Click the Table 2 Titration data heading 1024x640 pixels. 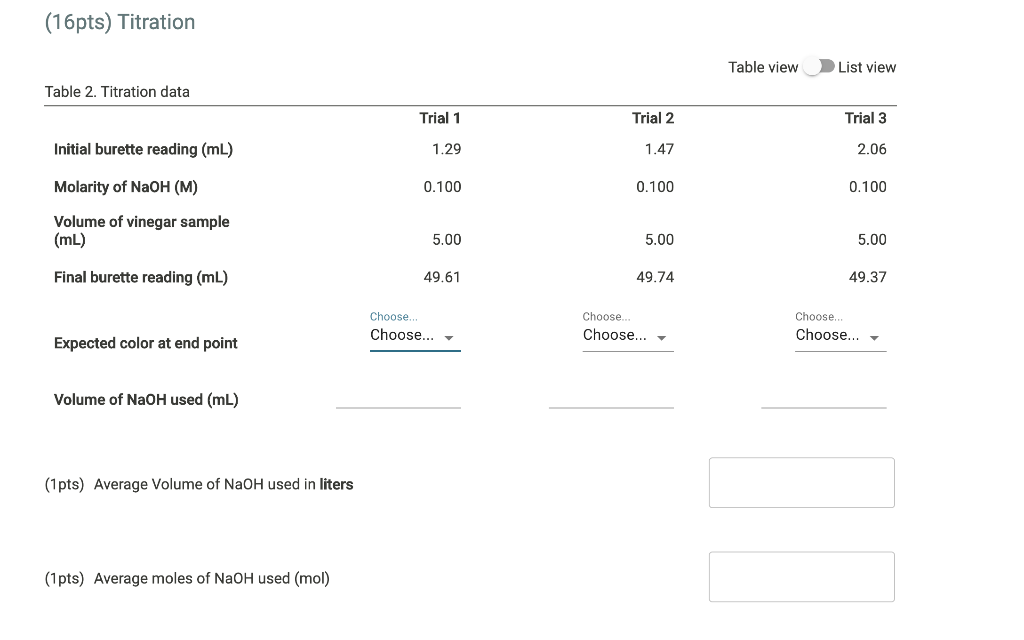point(116,91)
